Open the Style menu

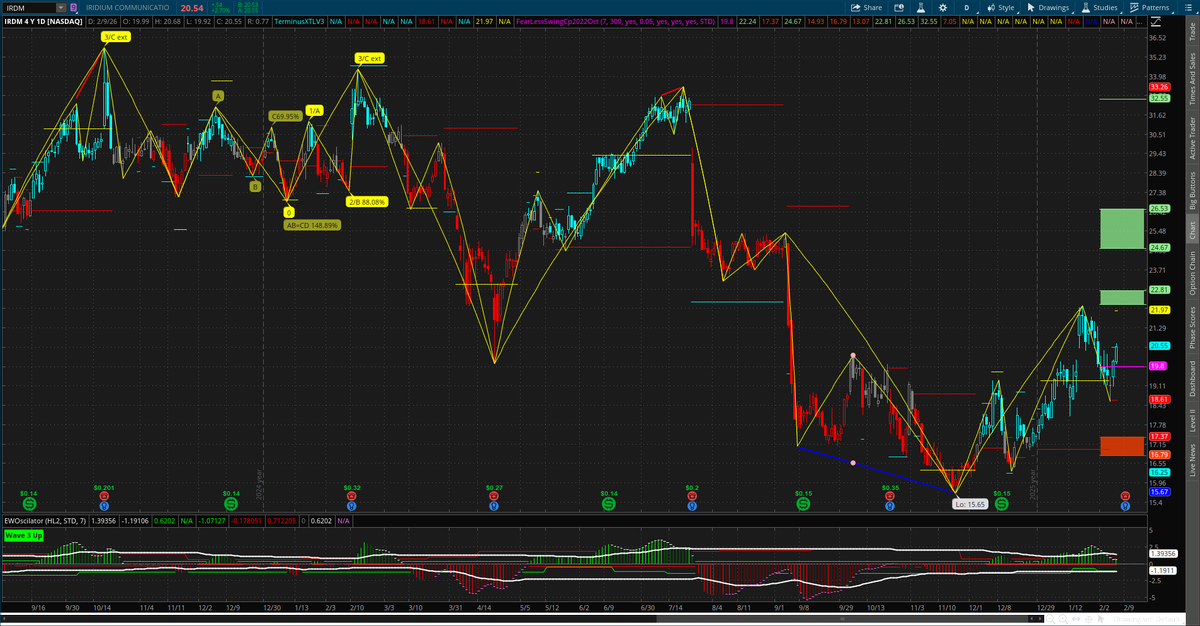[x=1000, y=7]
